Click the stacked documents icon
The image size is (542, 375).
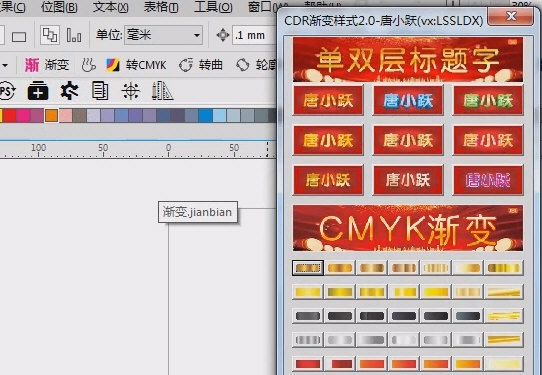pos(100,91)
